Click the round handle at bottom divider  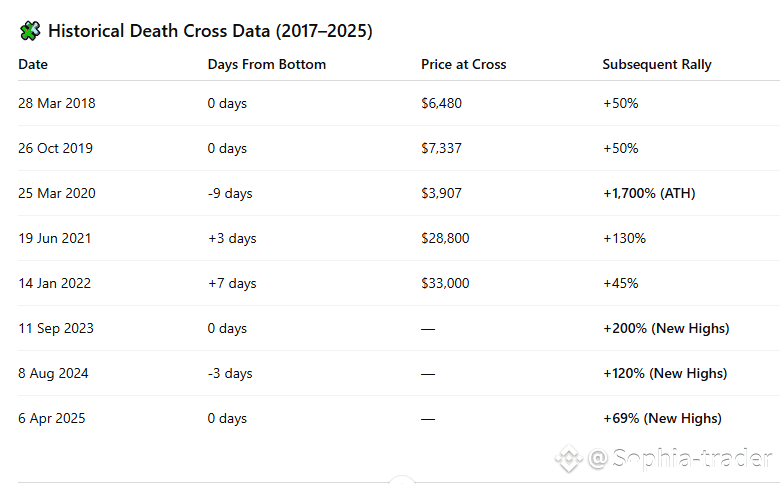400,480
